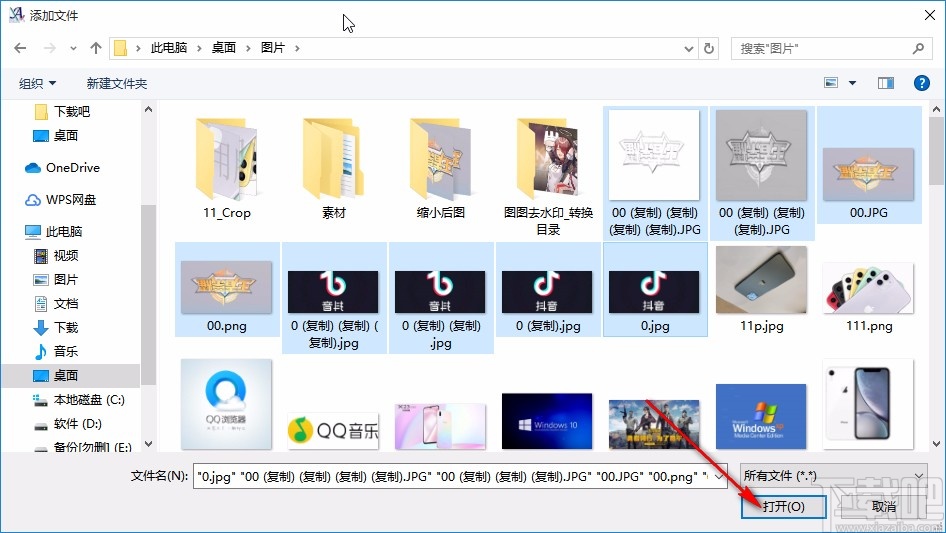Select the QQ浏览器 image thumbnail
Screen dimensions: 946x533
point(226,404)
